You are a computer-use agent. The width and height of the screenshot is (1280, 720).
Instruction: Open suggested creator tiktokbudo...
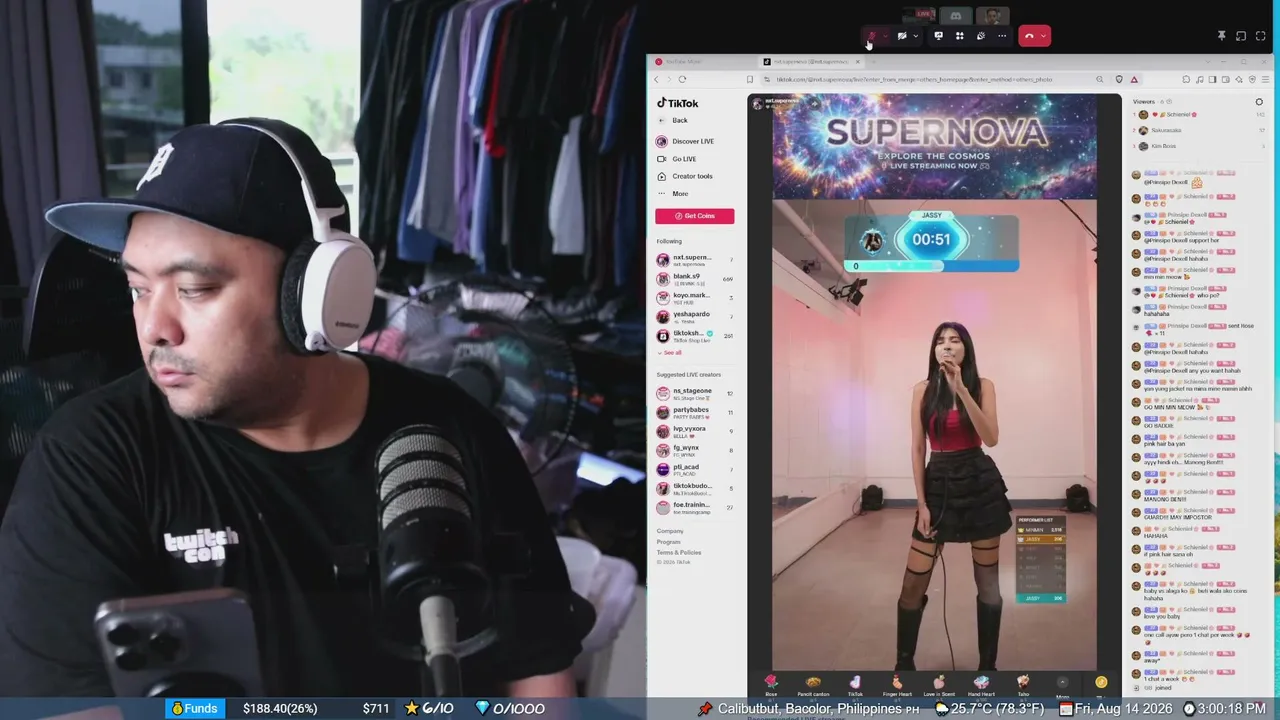[x=695, y=488]
